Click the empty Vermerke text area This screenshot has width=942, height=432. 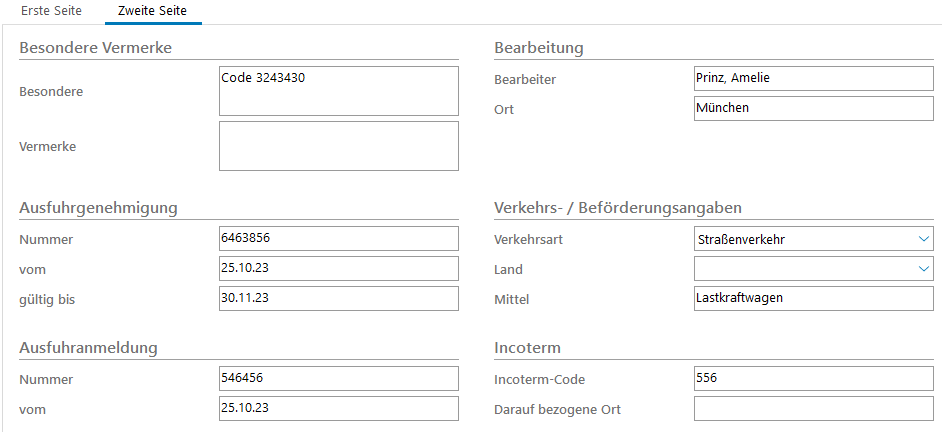pyautogui.click(x=338, y=146)
